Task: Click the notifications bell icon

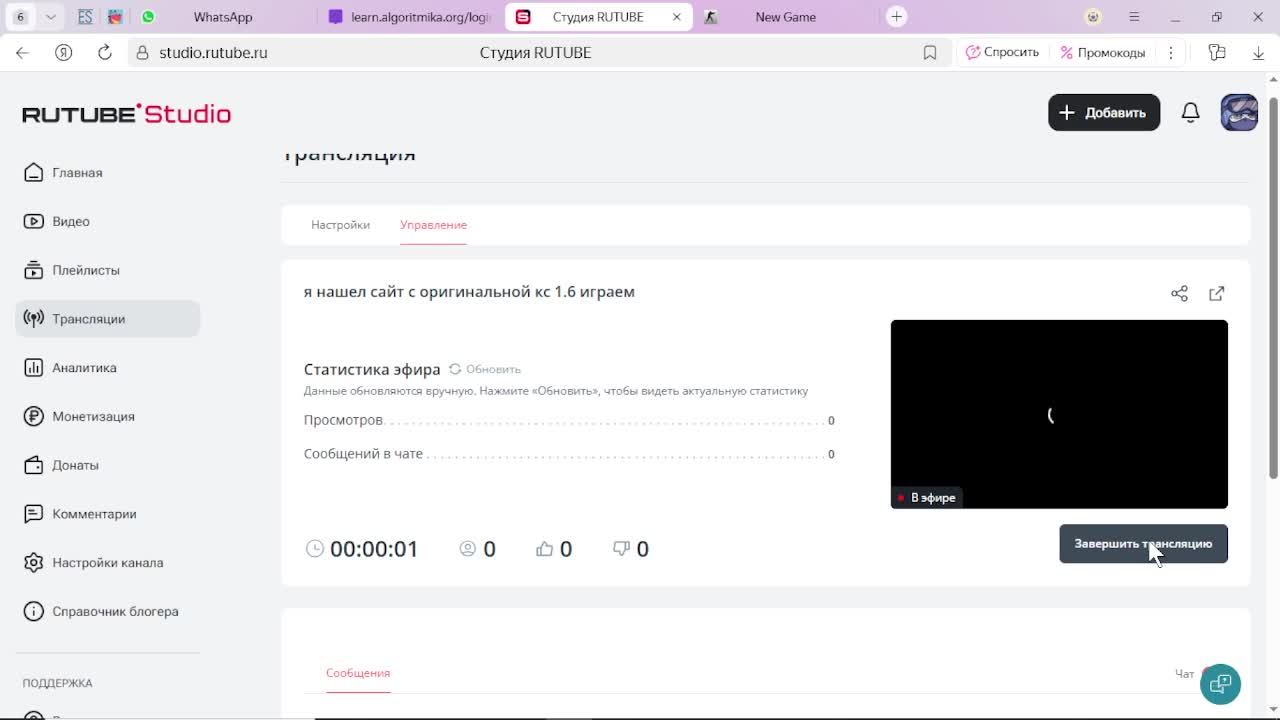Action: coord(1190,113)
